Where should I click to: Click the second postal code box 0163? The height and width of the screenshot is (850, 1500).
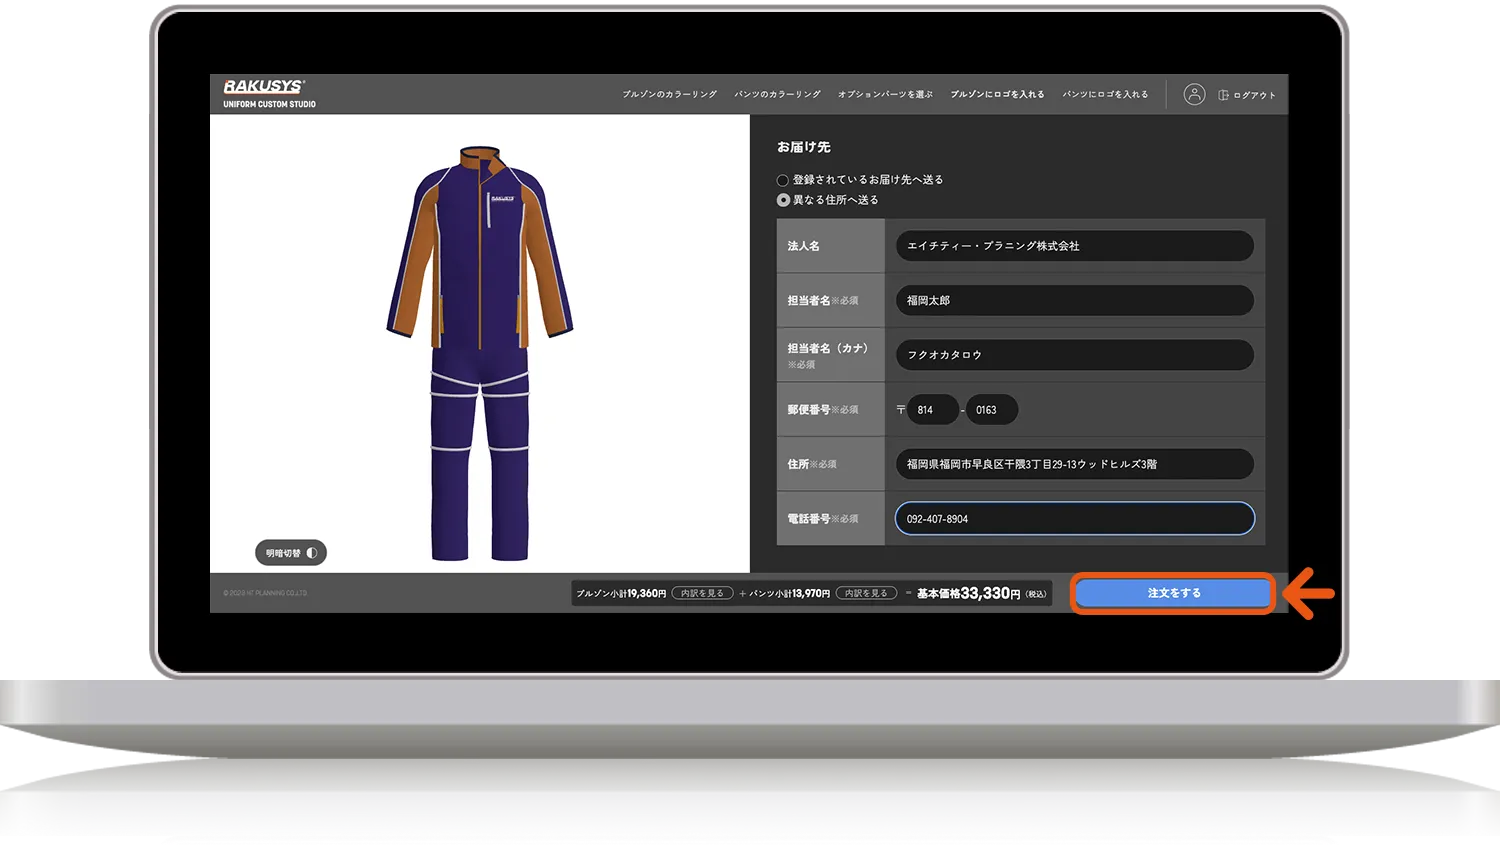tap(990, 410)
